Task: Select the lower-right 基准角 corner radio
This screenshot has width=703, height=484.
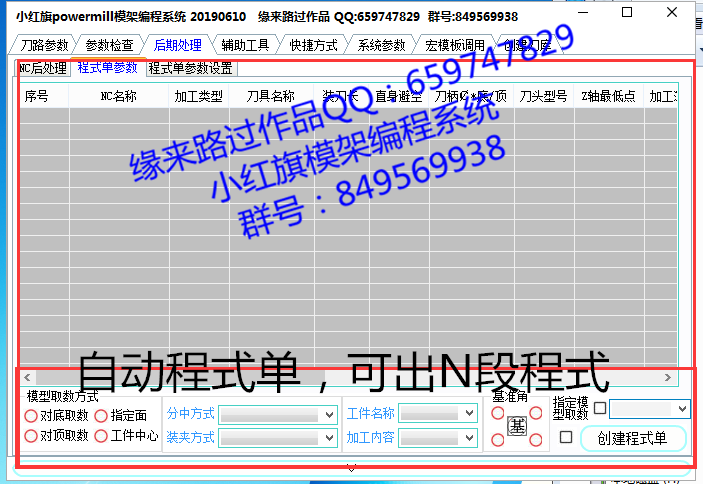Action: [x=536, y=440]
